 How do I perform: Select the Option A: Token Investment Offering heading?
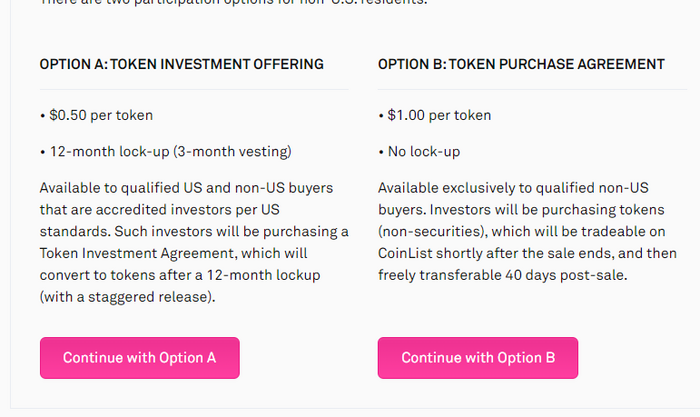coord(181,64)
